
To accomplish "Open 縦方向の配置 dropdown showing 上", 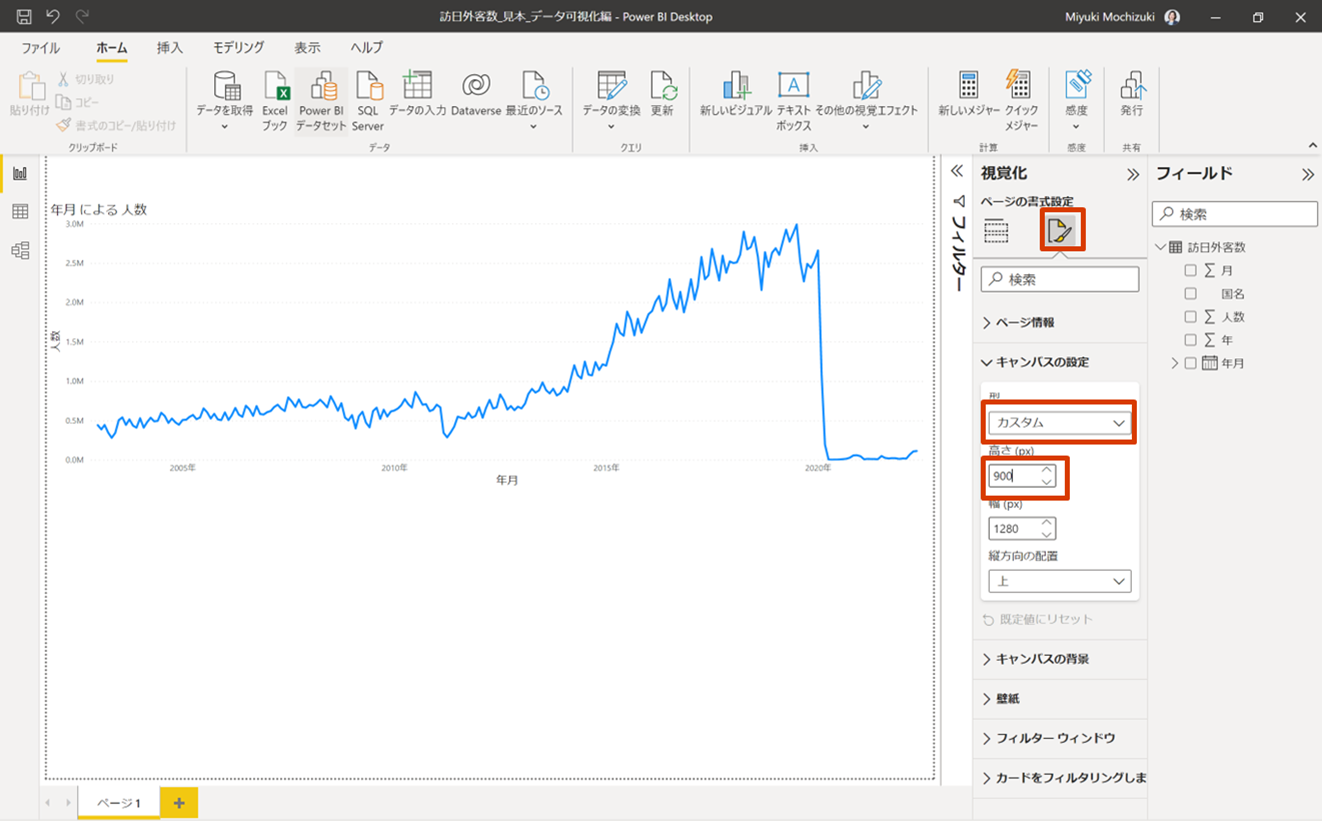I will coord(1059,581).
